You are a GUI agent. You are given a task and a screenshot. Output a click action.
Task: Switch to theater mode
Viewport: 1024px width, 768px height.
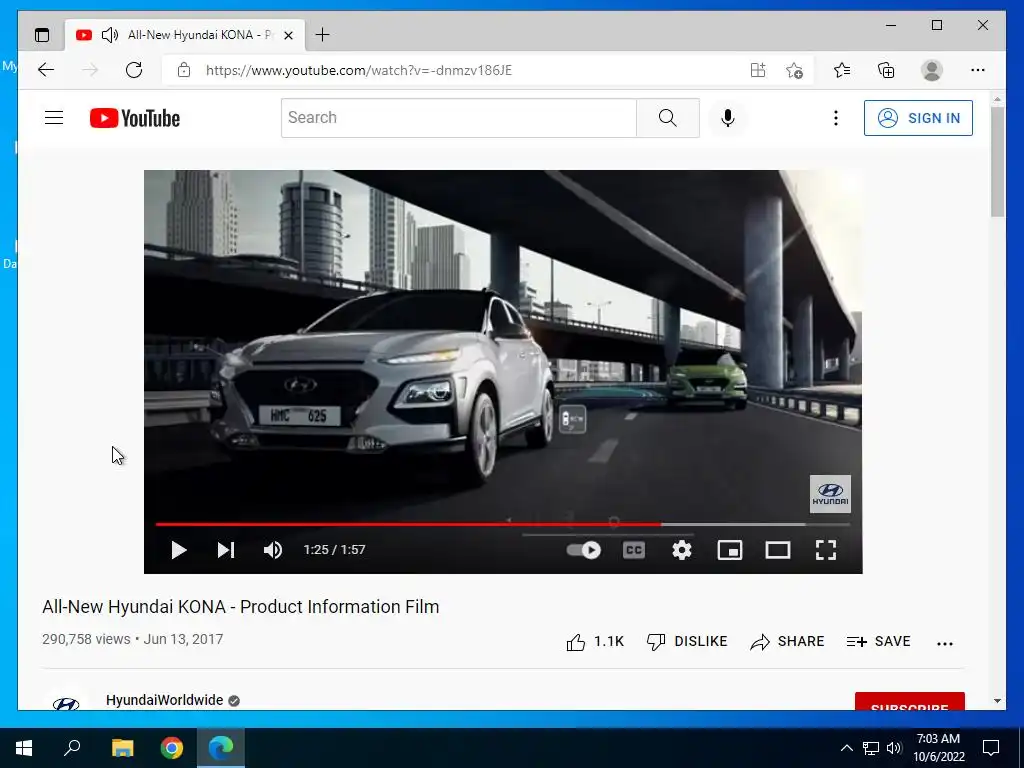(x=778, y=550)
